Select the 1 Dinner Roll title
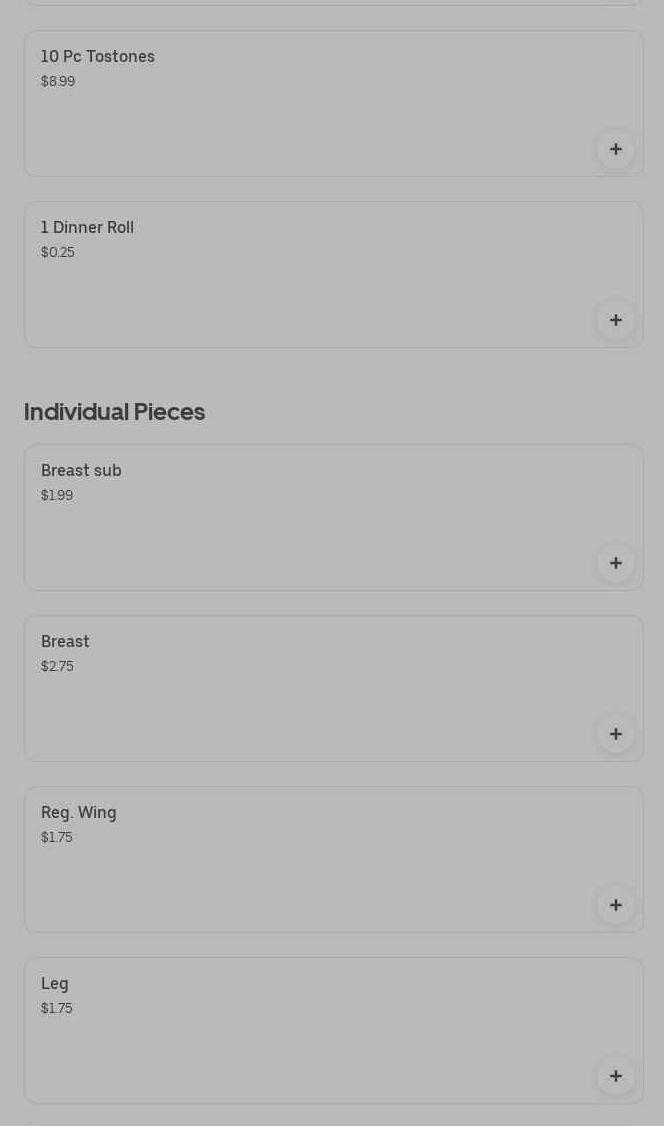664x1126 pixels. (87, 228)
